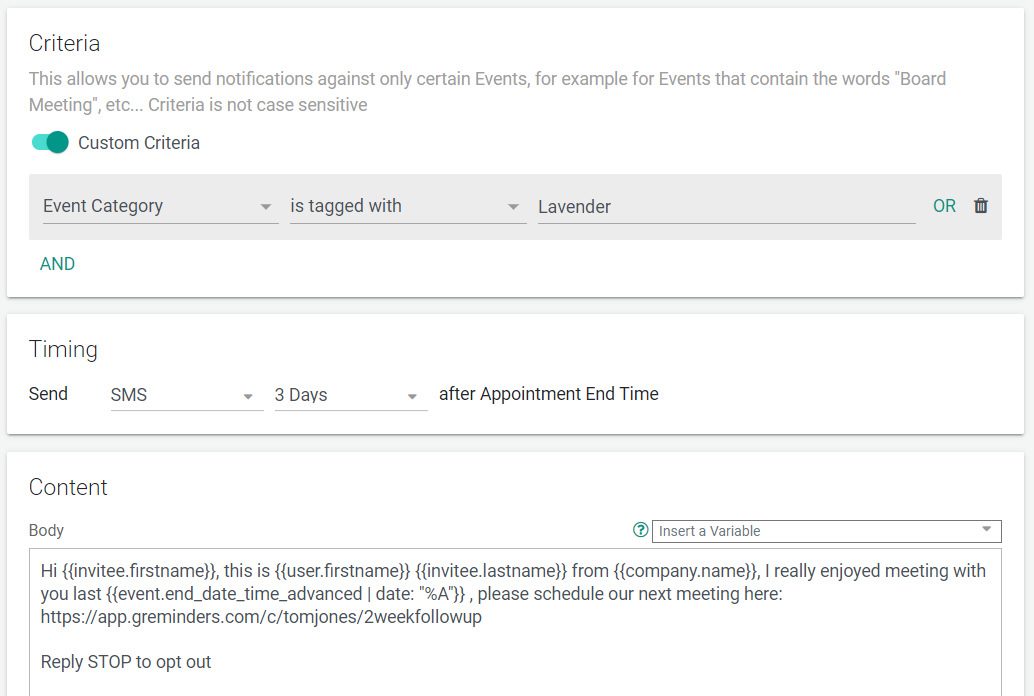
Task: Open the 'is tagged with' operator dropdown
Action: [408, 206]
